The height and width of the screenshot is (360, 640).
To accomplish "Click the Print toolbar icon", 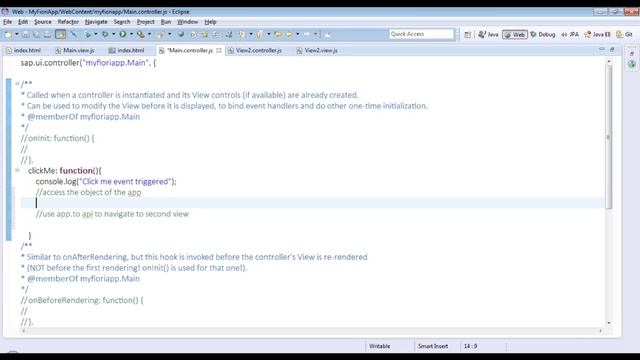I will coord(47,35).
